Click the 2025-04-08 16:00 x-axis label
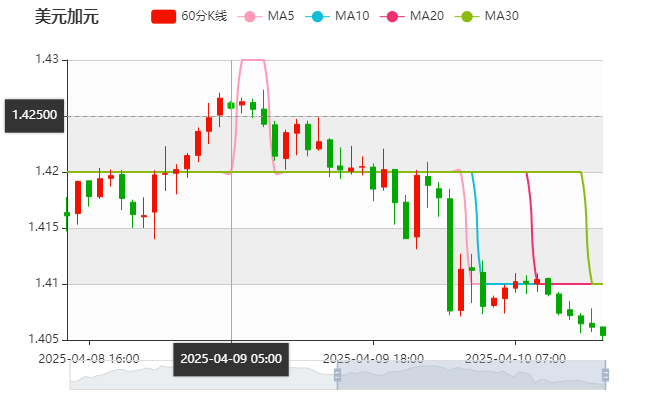Viewport: 670px width, 400px height. coord(89,359)
